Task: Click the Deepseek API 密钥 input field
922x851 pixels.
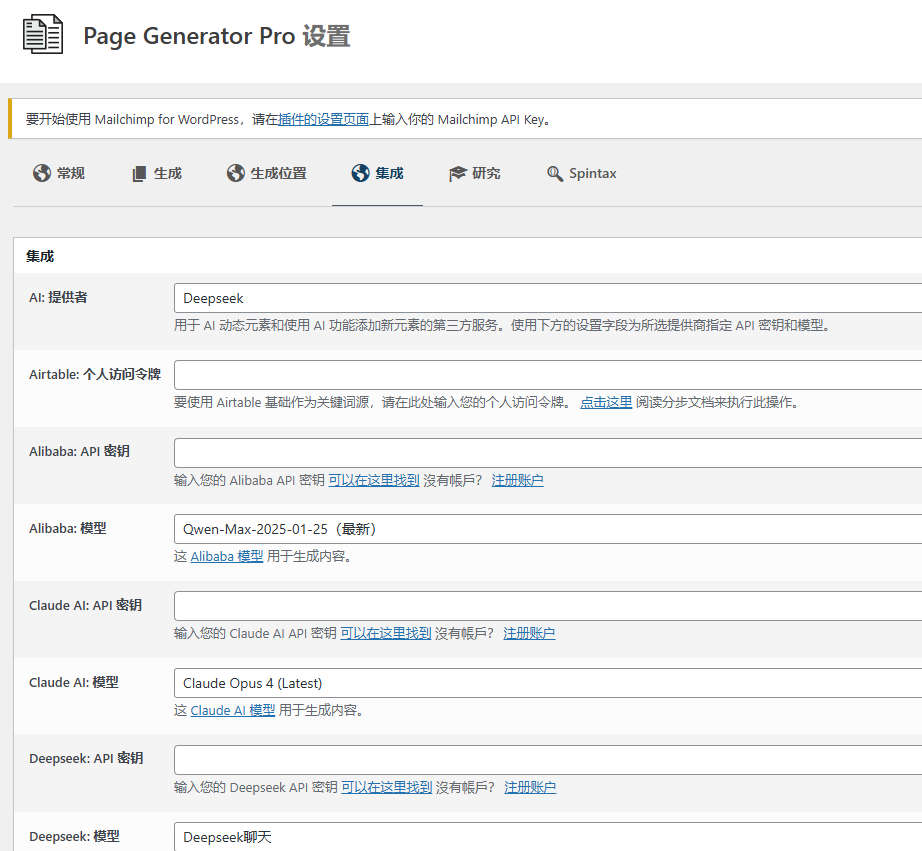Action: (x=548, y=760)
